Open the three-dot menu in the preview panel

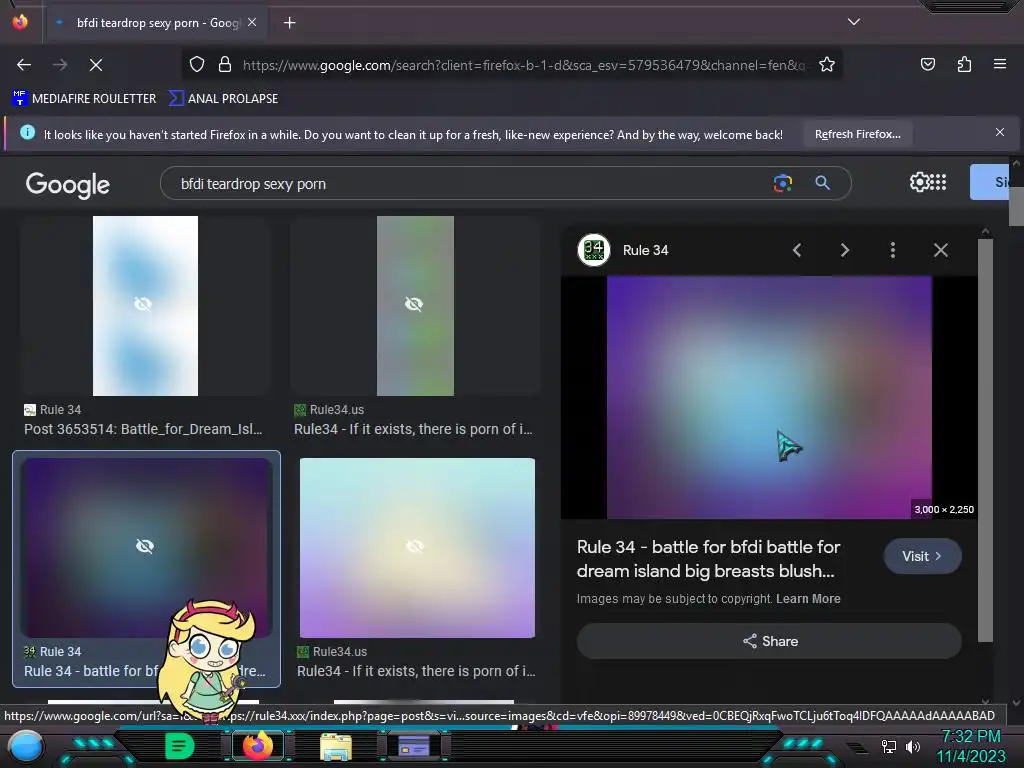(892, 250)
